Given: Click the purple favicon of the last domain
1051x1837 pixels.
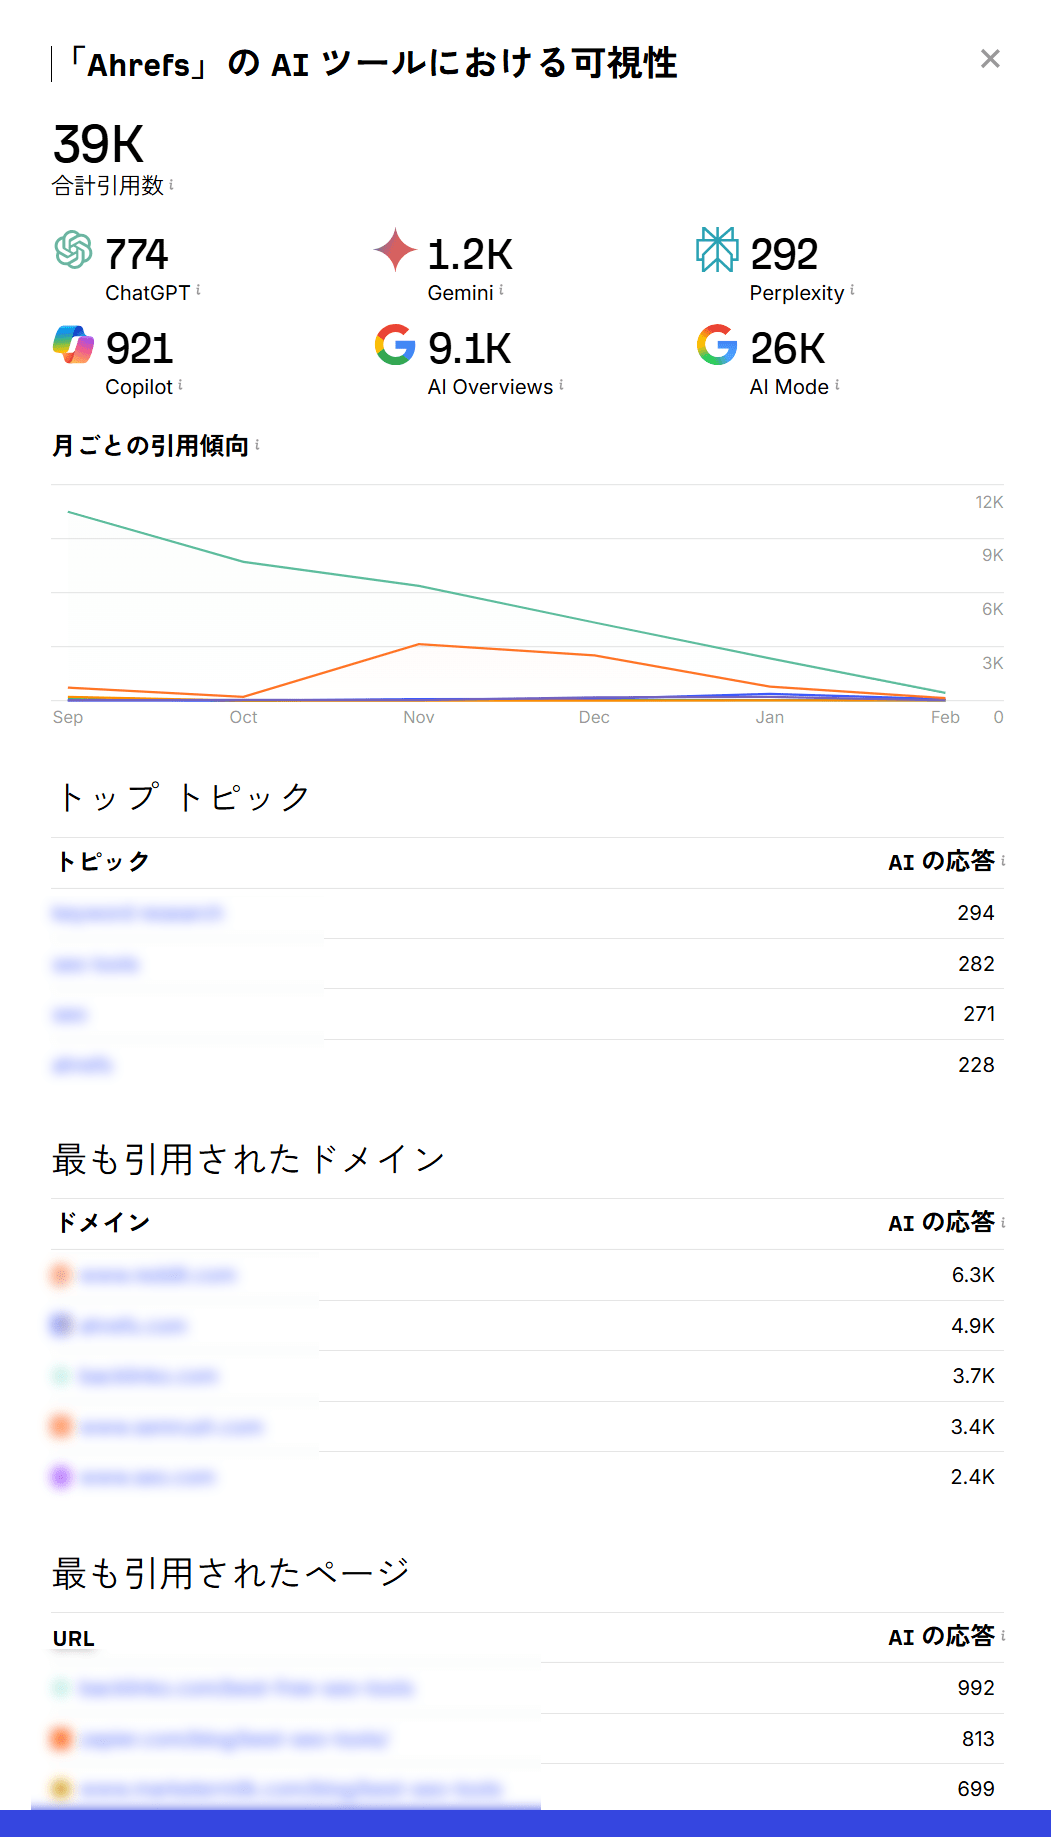Looking at the screenshot, I should [59, 1476].
